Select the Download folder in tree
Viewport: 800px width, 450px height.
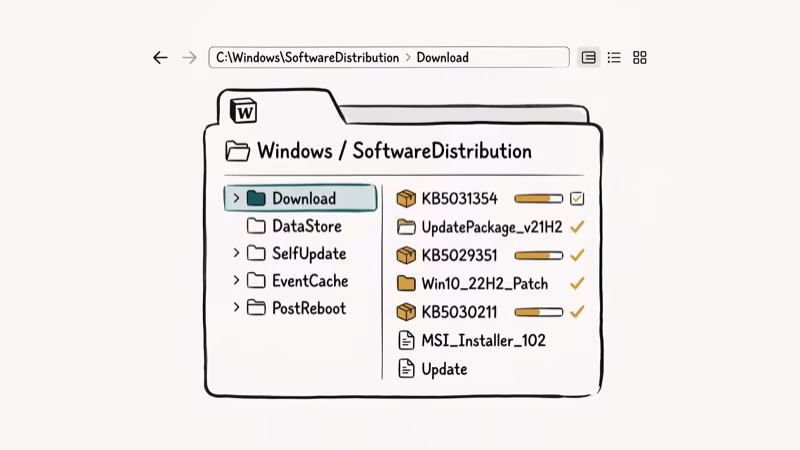[301, 198]
